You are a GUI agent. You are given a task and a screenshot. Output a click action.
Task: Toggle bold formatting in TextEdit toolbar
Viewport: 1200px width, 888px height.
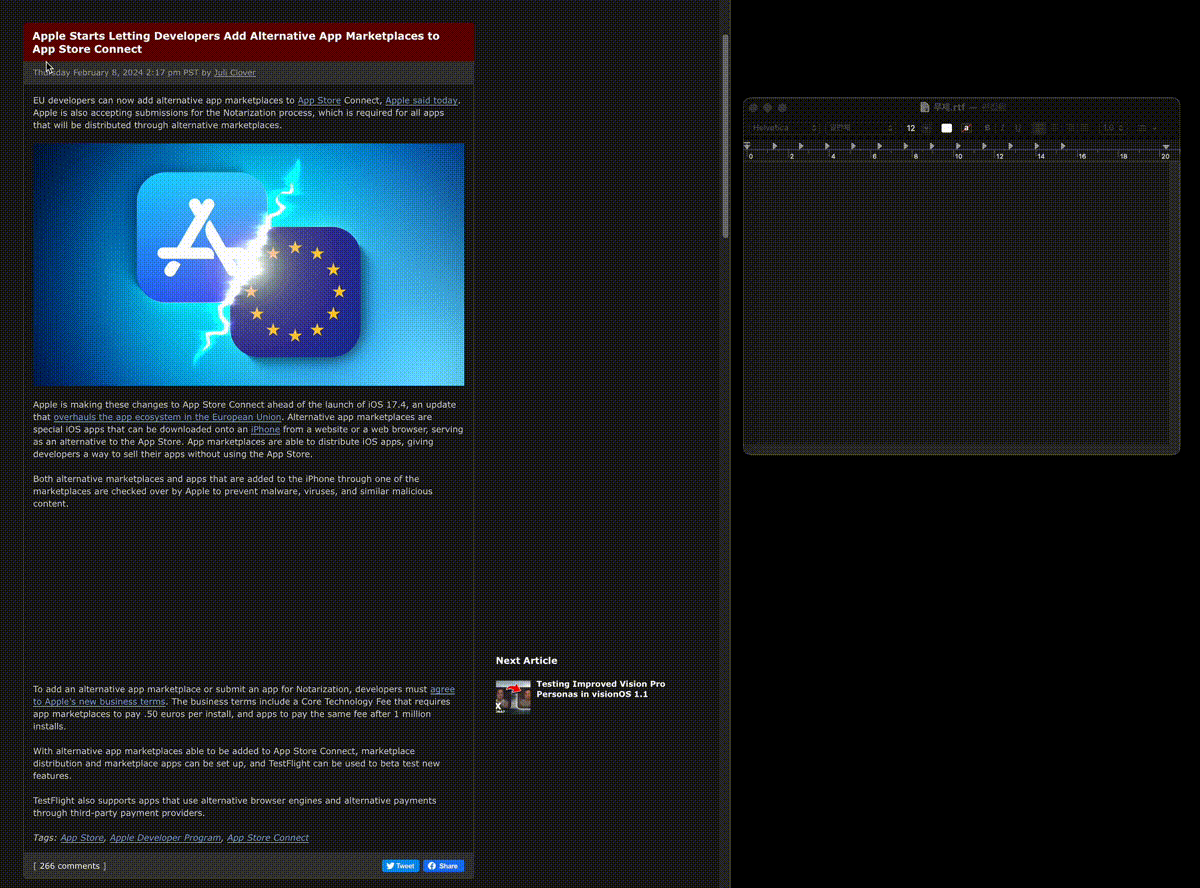coord(987,128)
